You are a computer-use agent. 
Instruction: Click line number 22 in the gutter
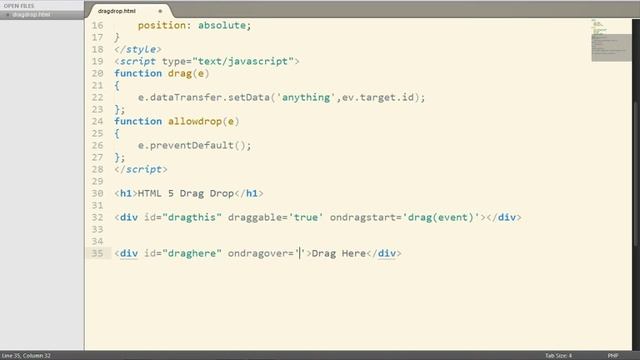click(x=97, y=97)
